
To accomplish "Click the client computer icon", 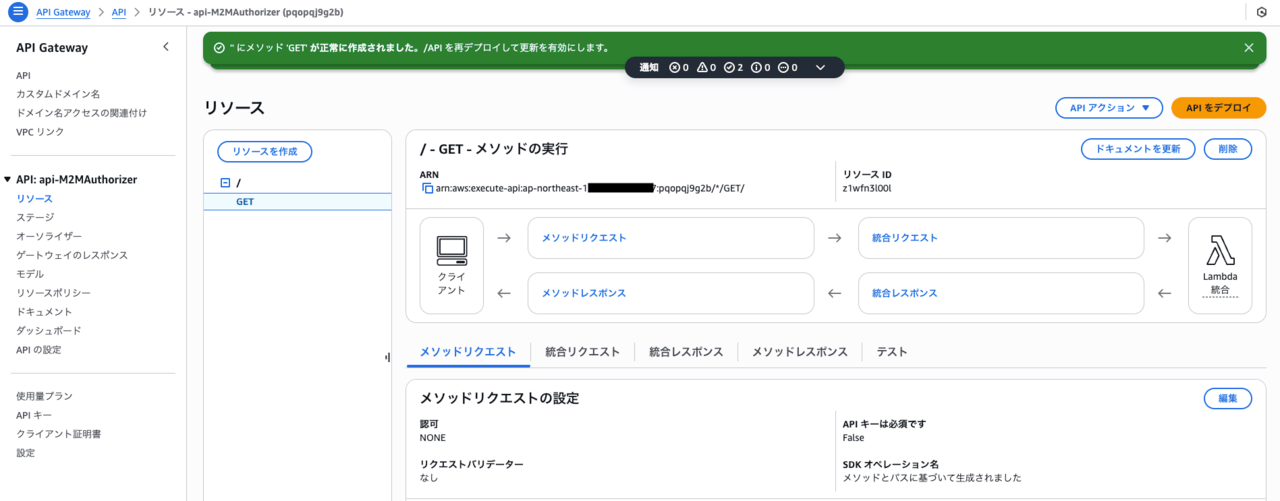I will tap(452, 250).
